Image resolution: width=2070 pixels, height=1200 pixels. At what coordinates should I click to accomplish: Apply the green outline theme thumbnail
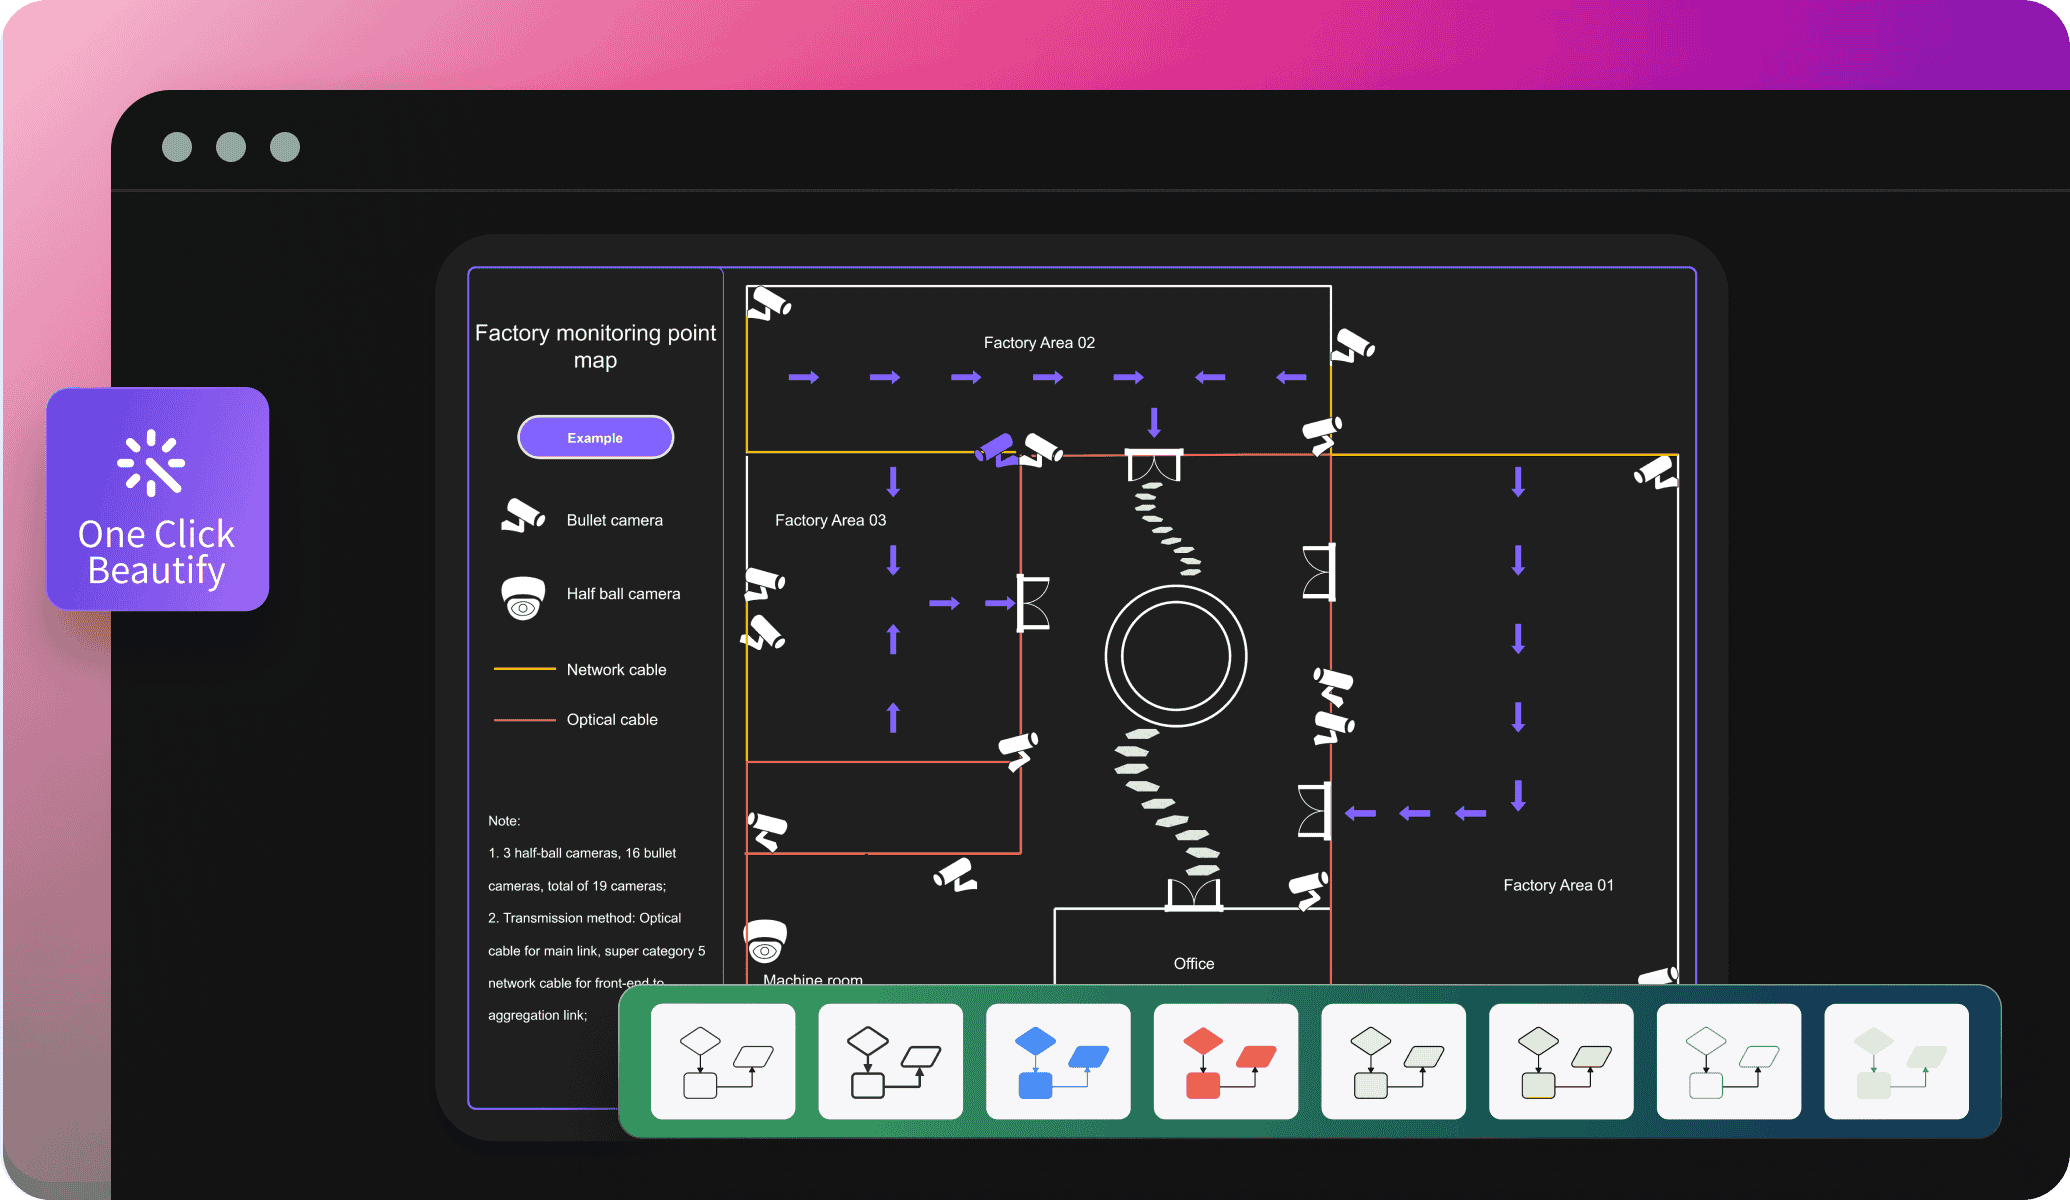[1729, 1061]
